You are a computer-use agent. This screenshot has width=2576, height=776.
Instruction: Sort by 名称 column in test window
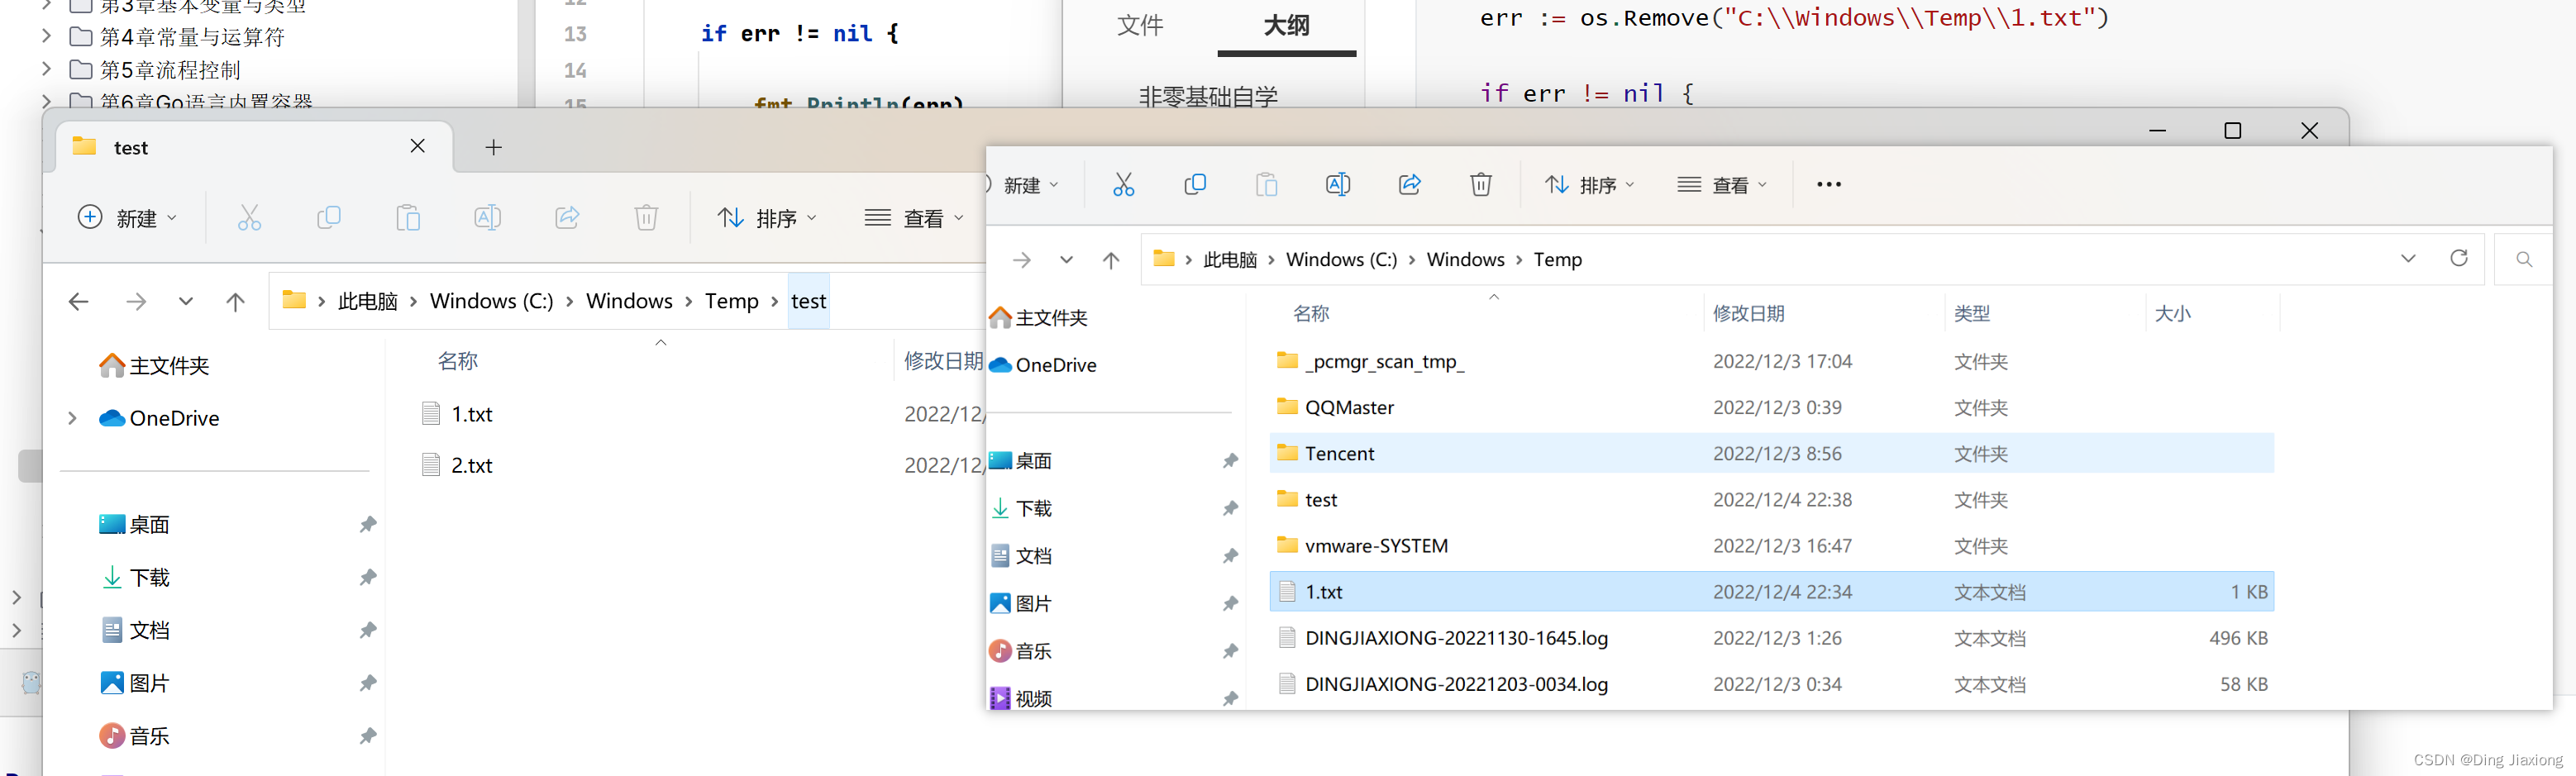point(458,361)
